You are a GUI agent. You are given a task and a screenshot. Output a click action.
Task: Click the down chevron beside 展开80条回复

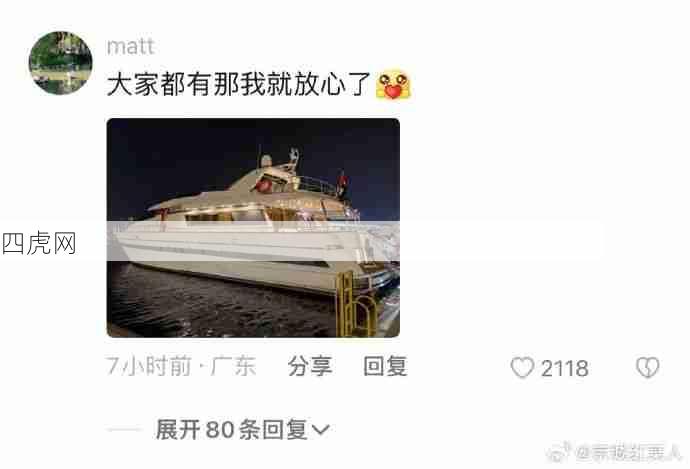[320, 429]
